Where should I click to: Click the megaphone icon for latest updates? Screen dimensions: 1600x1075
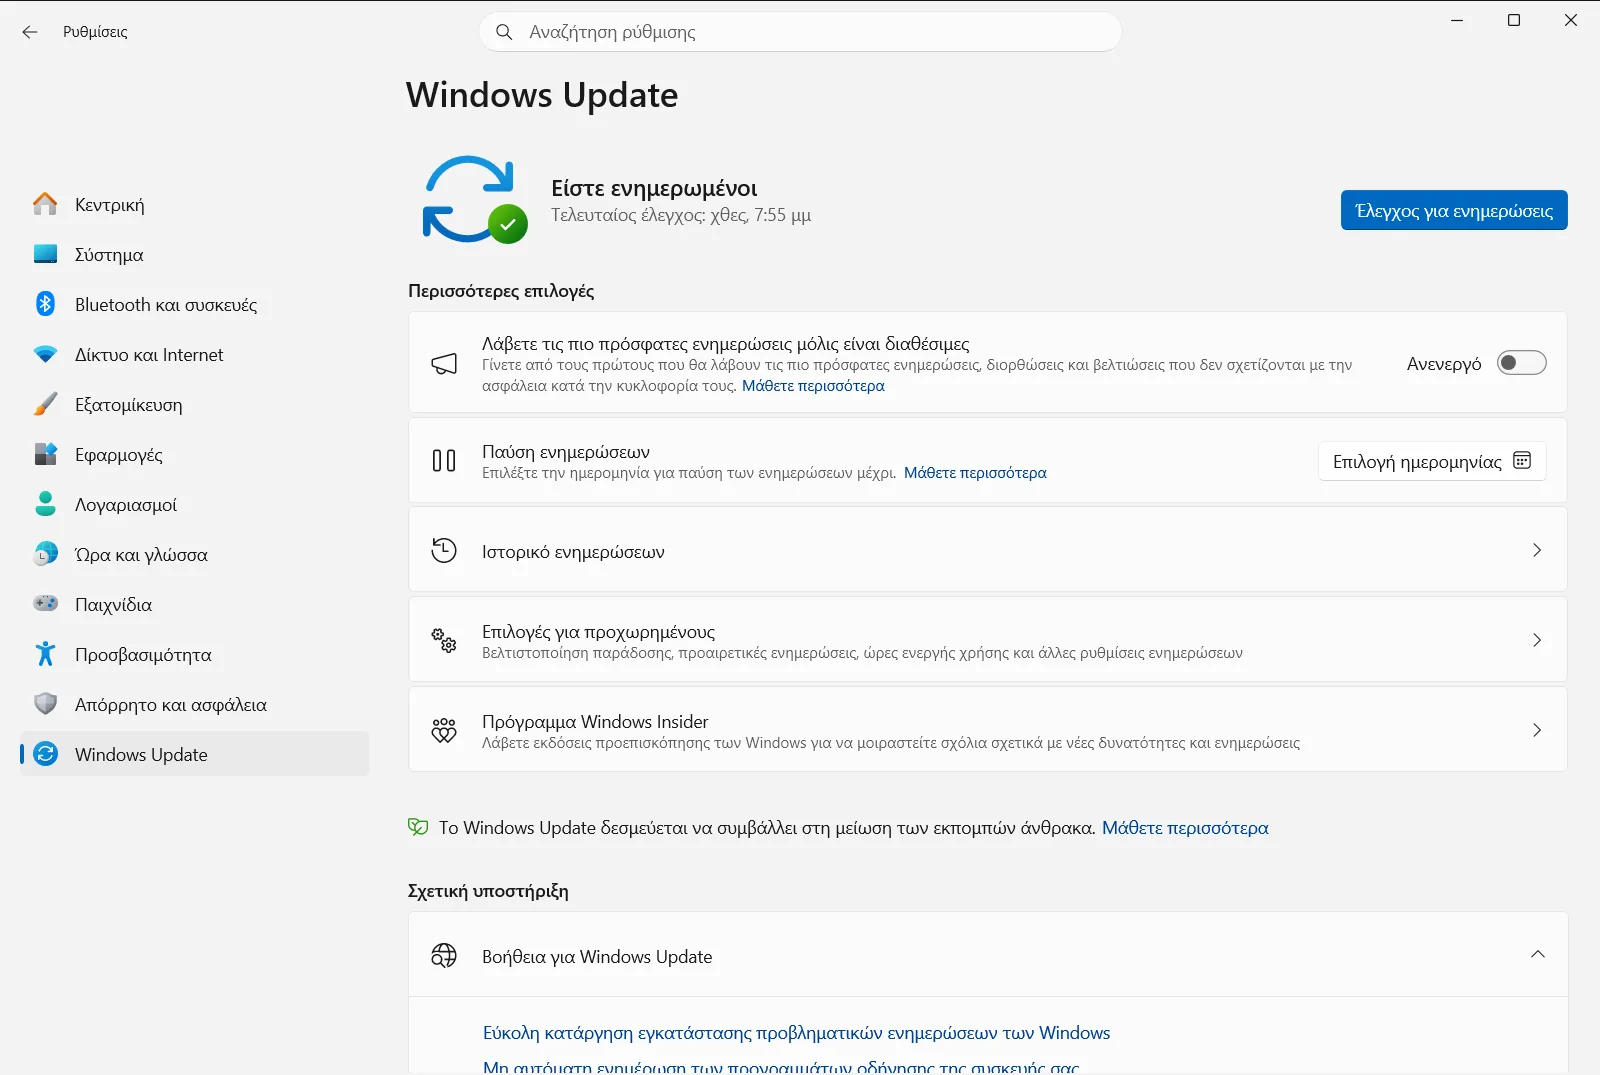click(444, 363)
